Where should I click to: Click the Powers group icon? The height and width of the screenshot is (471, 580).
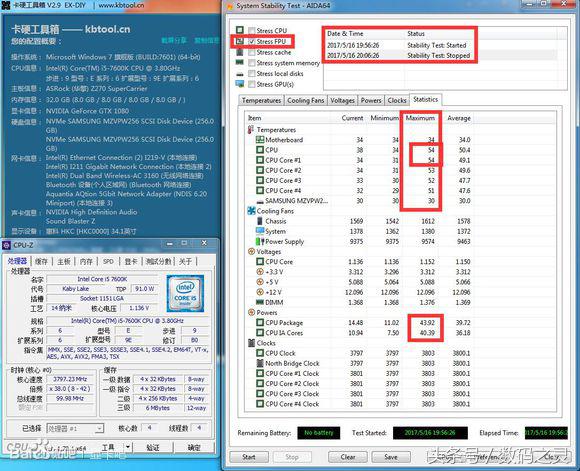251,312
